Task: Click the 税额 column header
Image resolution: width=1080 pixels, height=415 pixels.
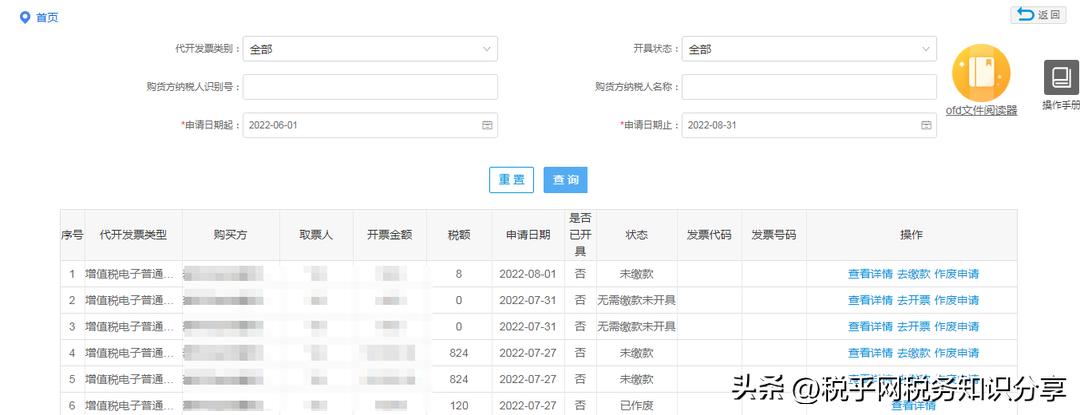Action: point(459,235)
